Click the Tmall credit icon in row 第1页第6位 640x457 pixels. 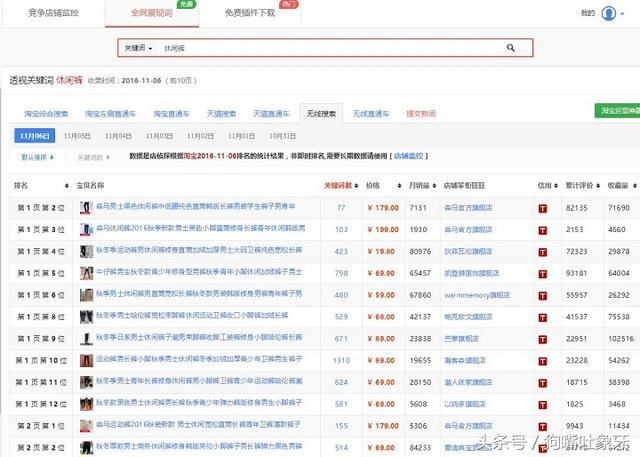tap(542, 296)
